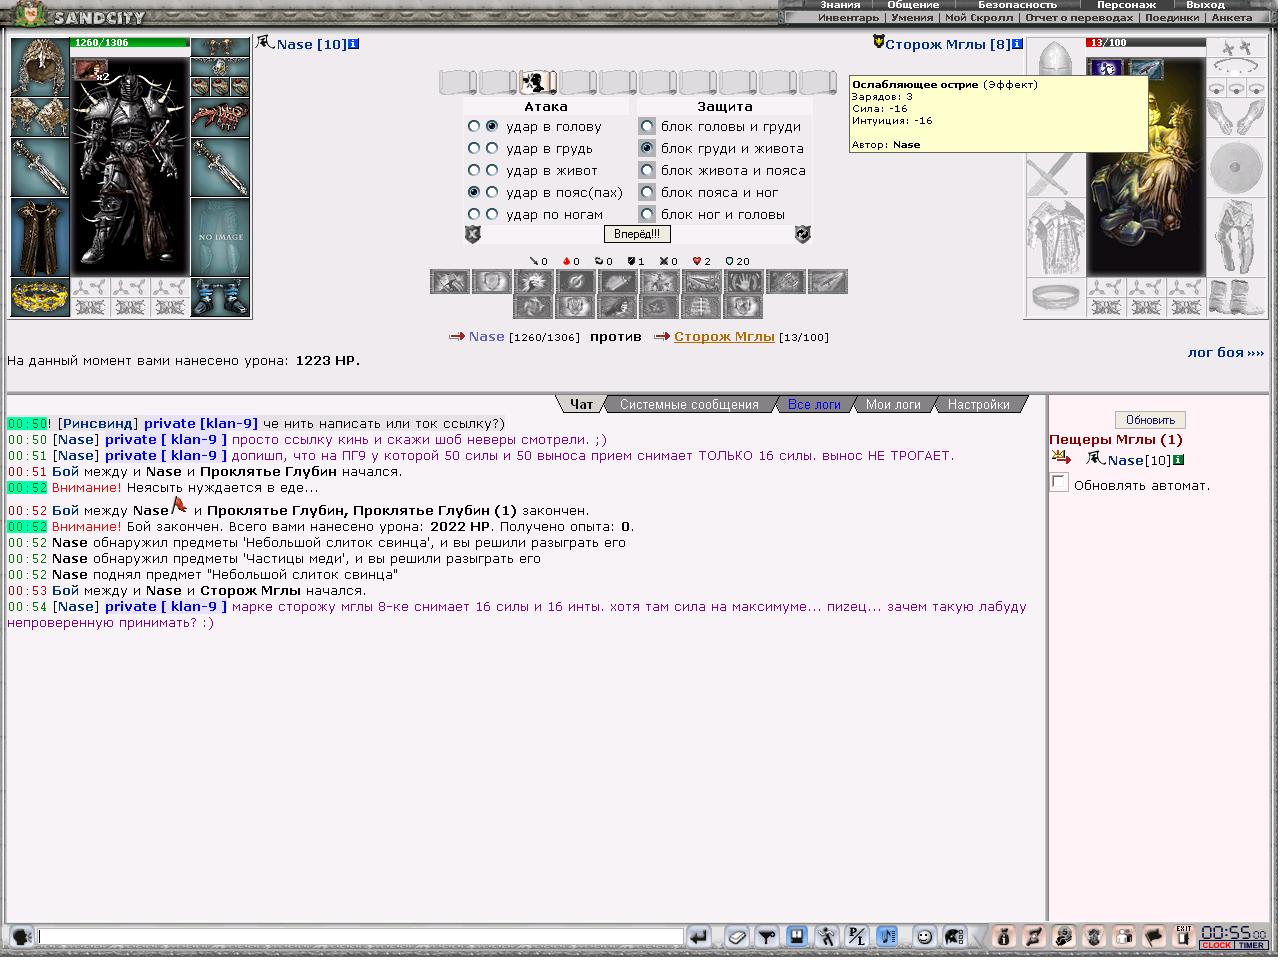Click the x2 effect icon on Nase
Screen dimensions: 1280x960
(91, 69)
